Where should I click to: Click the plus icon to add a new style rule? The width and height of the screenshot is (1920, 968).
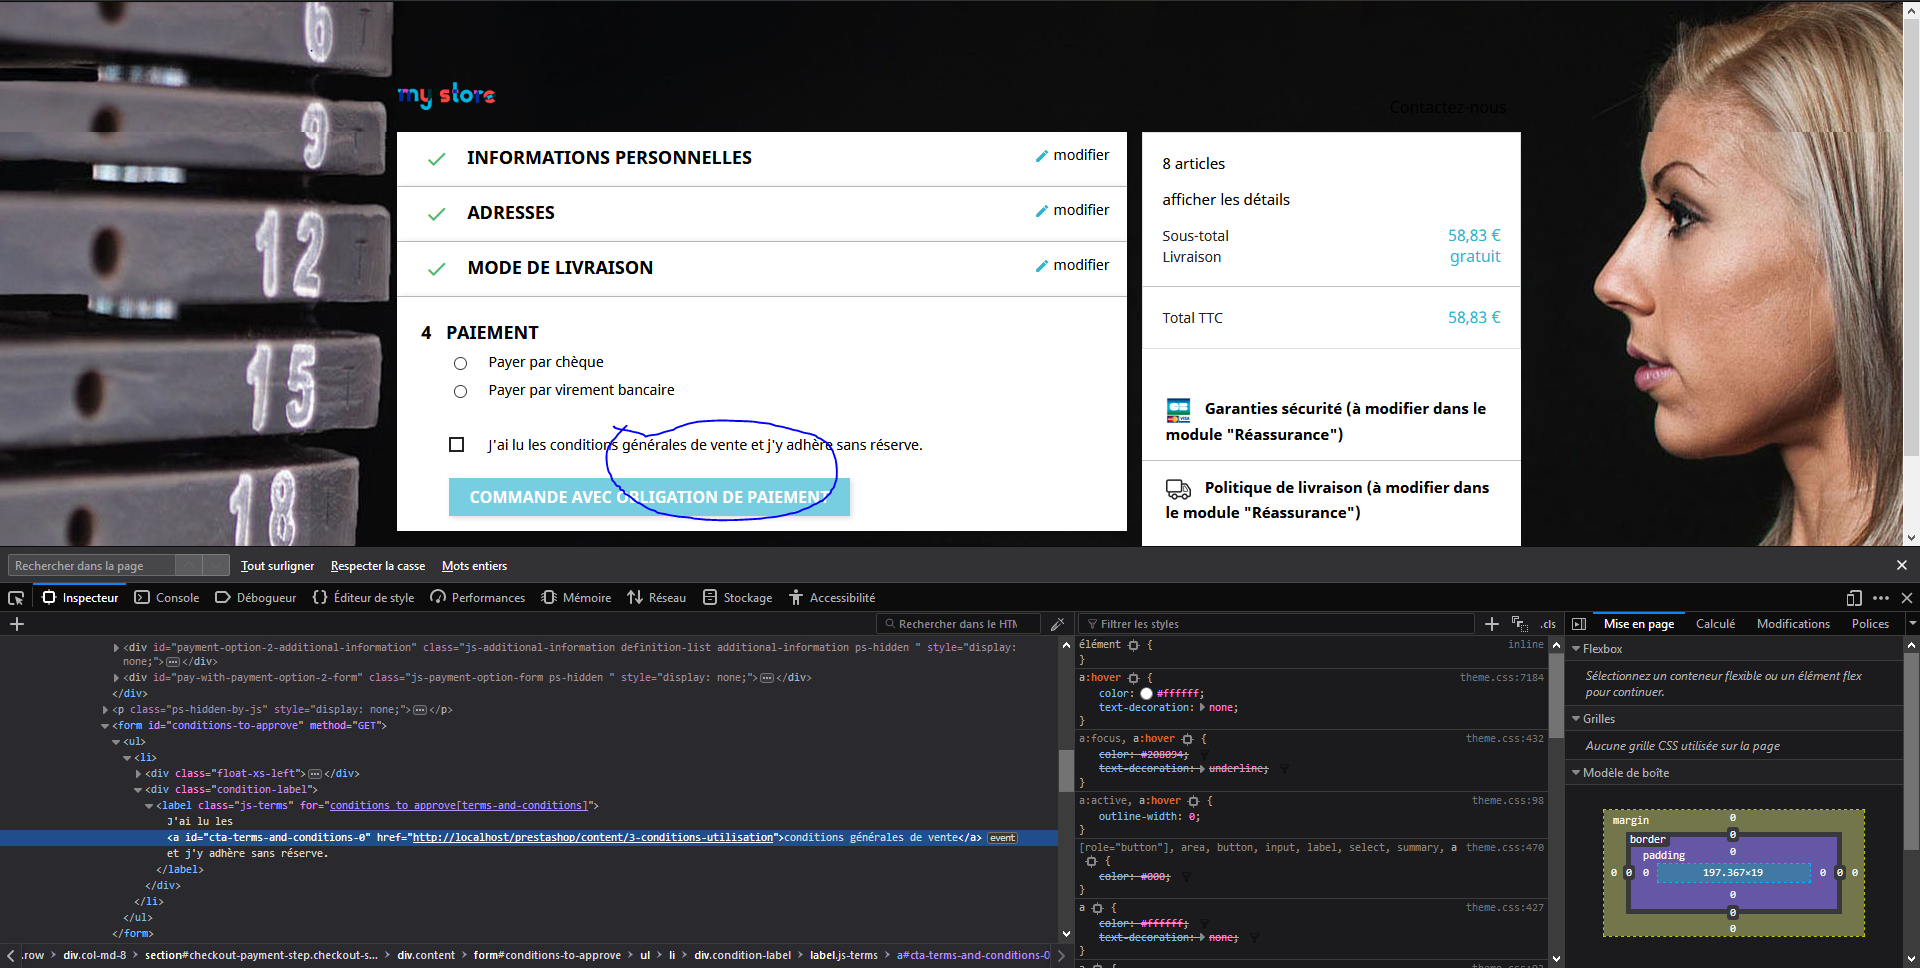point(1492,624)
